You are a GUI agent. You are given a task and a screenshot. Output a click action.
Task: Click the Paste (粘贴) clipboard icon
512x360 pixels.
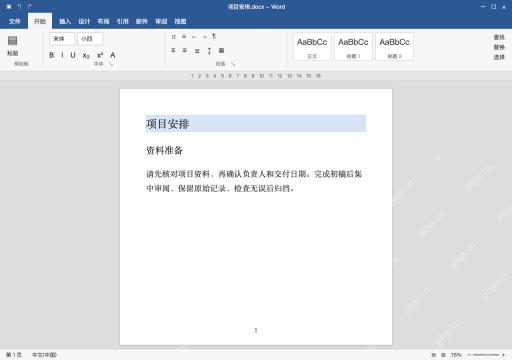13,41
